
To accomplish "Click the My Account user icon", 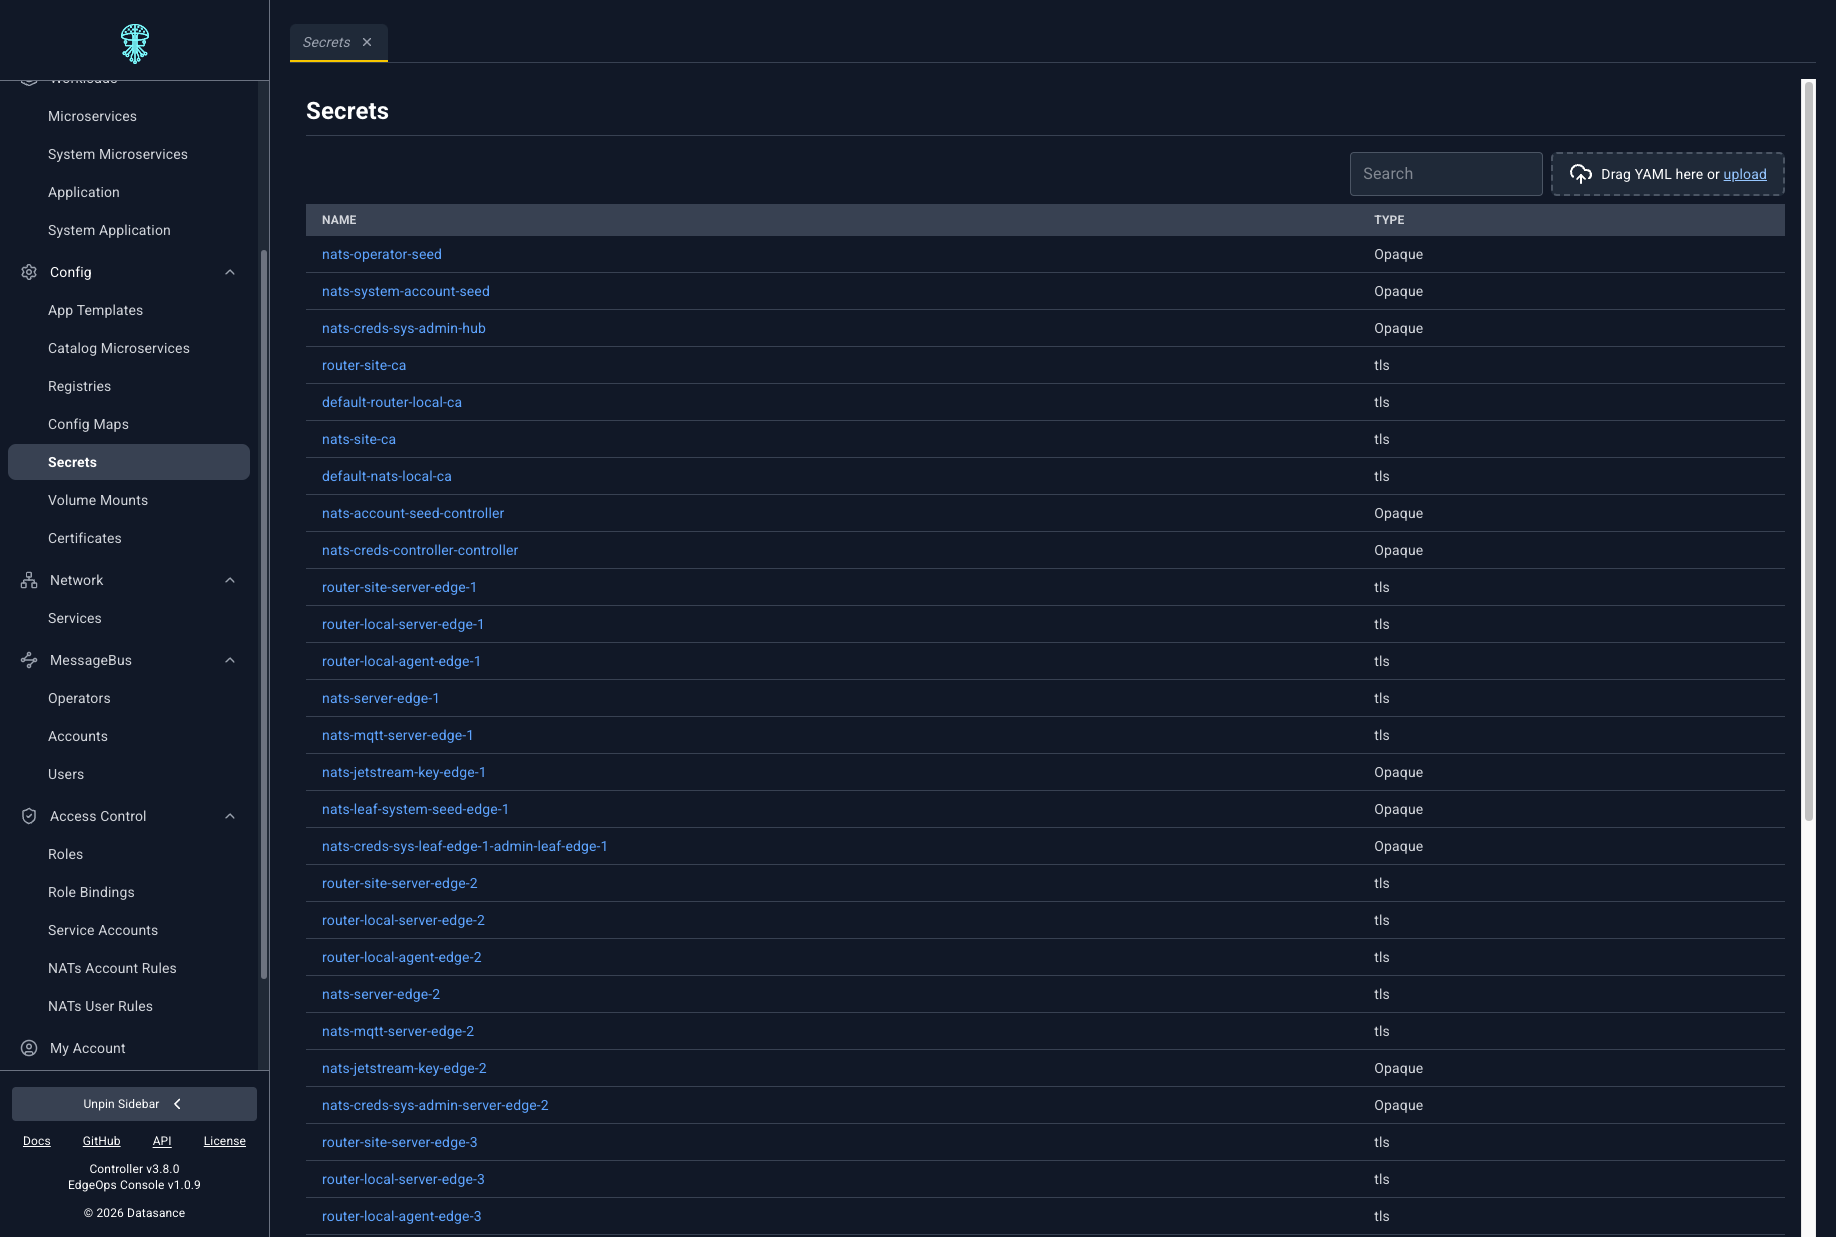I will click(29, 1048).
